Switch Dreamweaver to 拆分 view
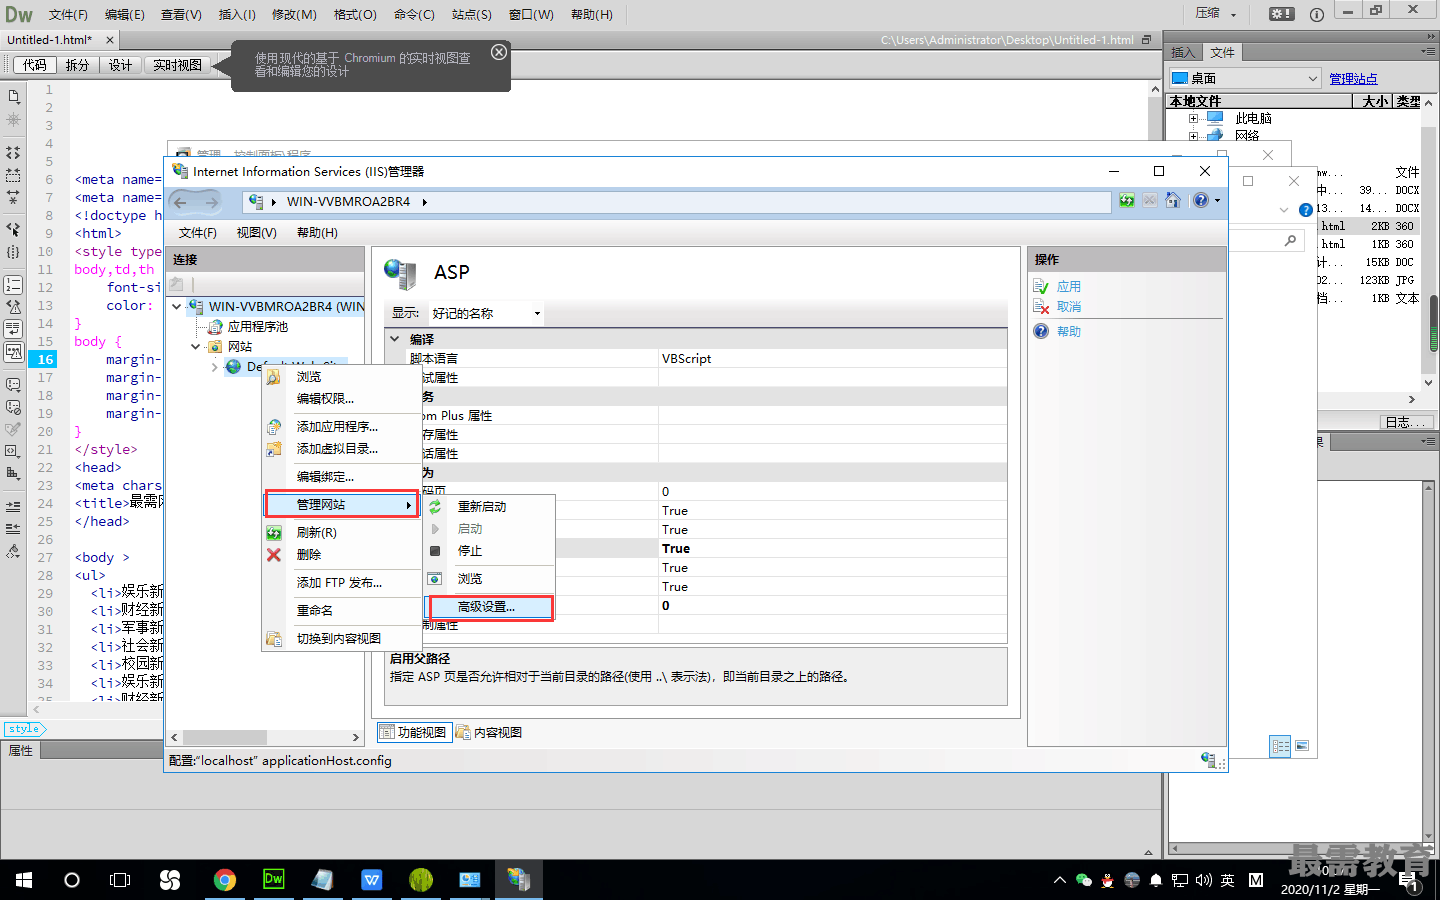The image size is (1440, 900). pyautogui.click(x=77, y=65)
